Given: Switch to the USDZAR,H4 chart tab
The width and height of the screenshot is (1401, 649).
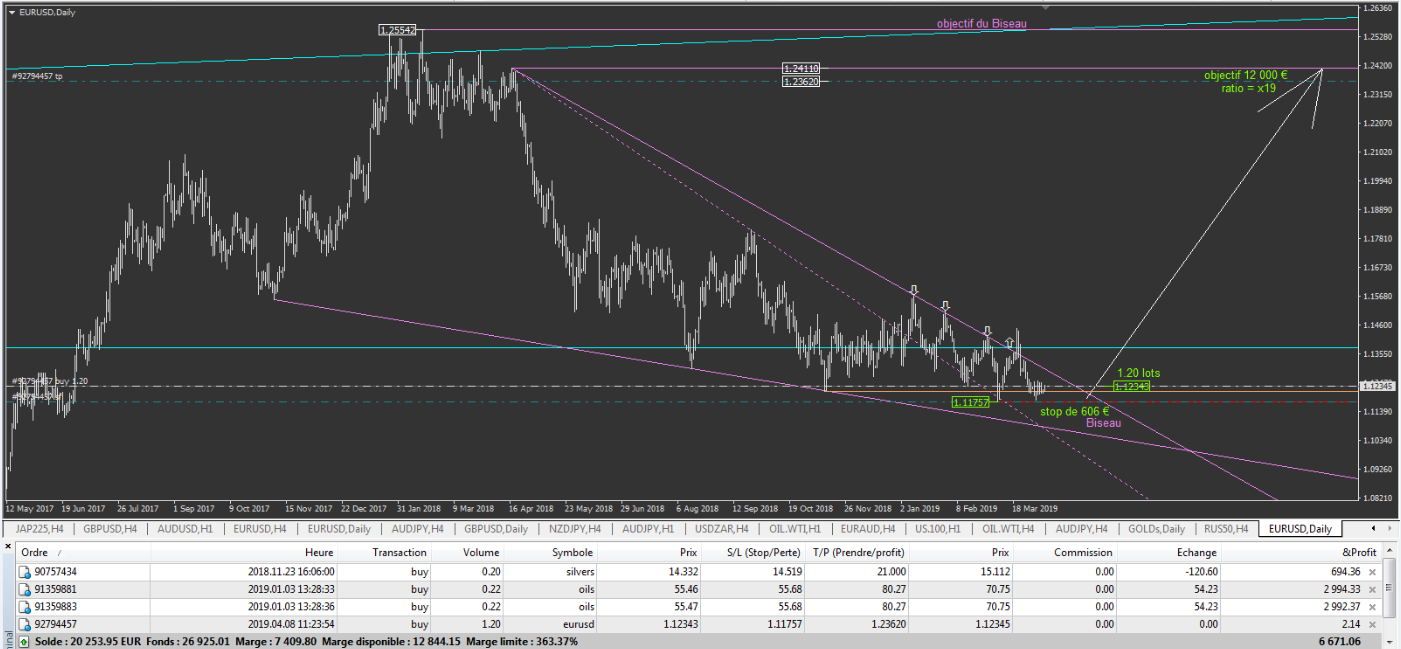Looking at the screenshot, I should coord(720,528).
